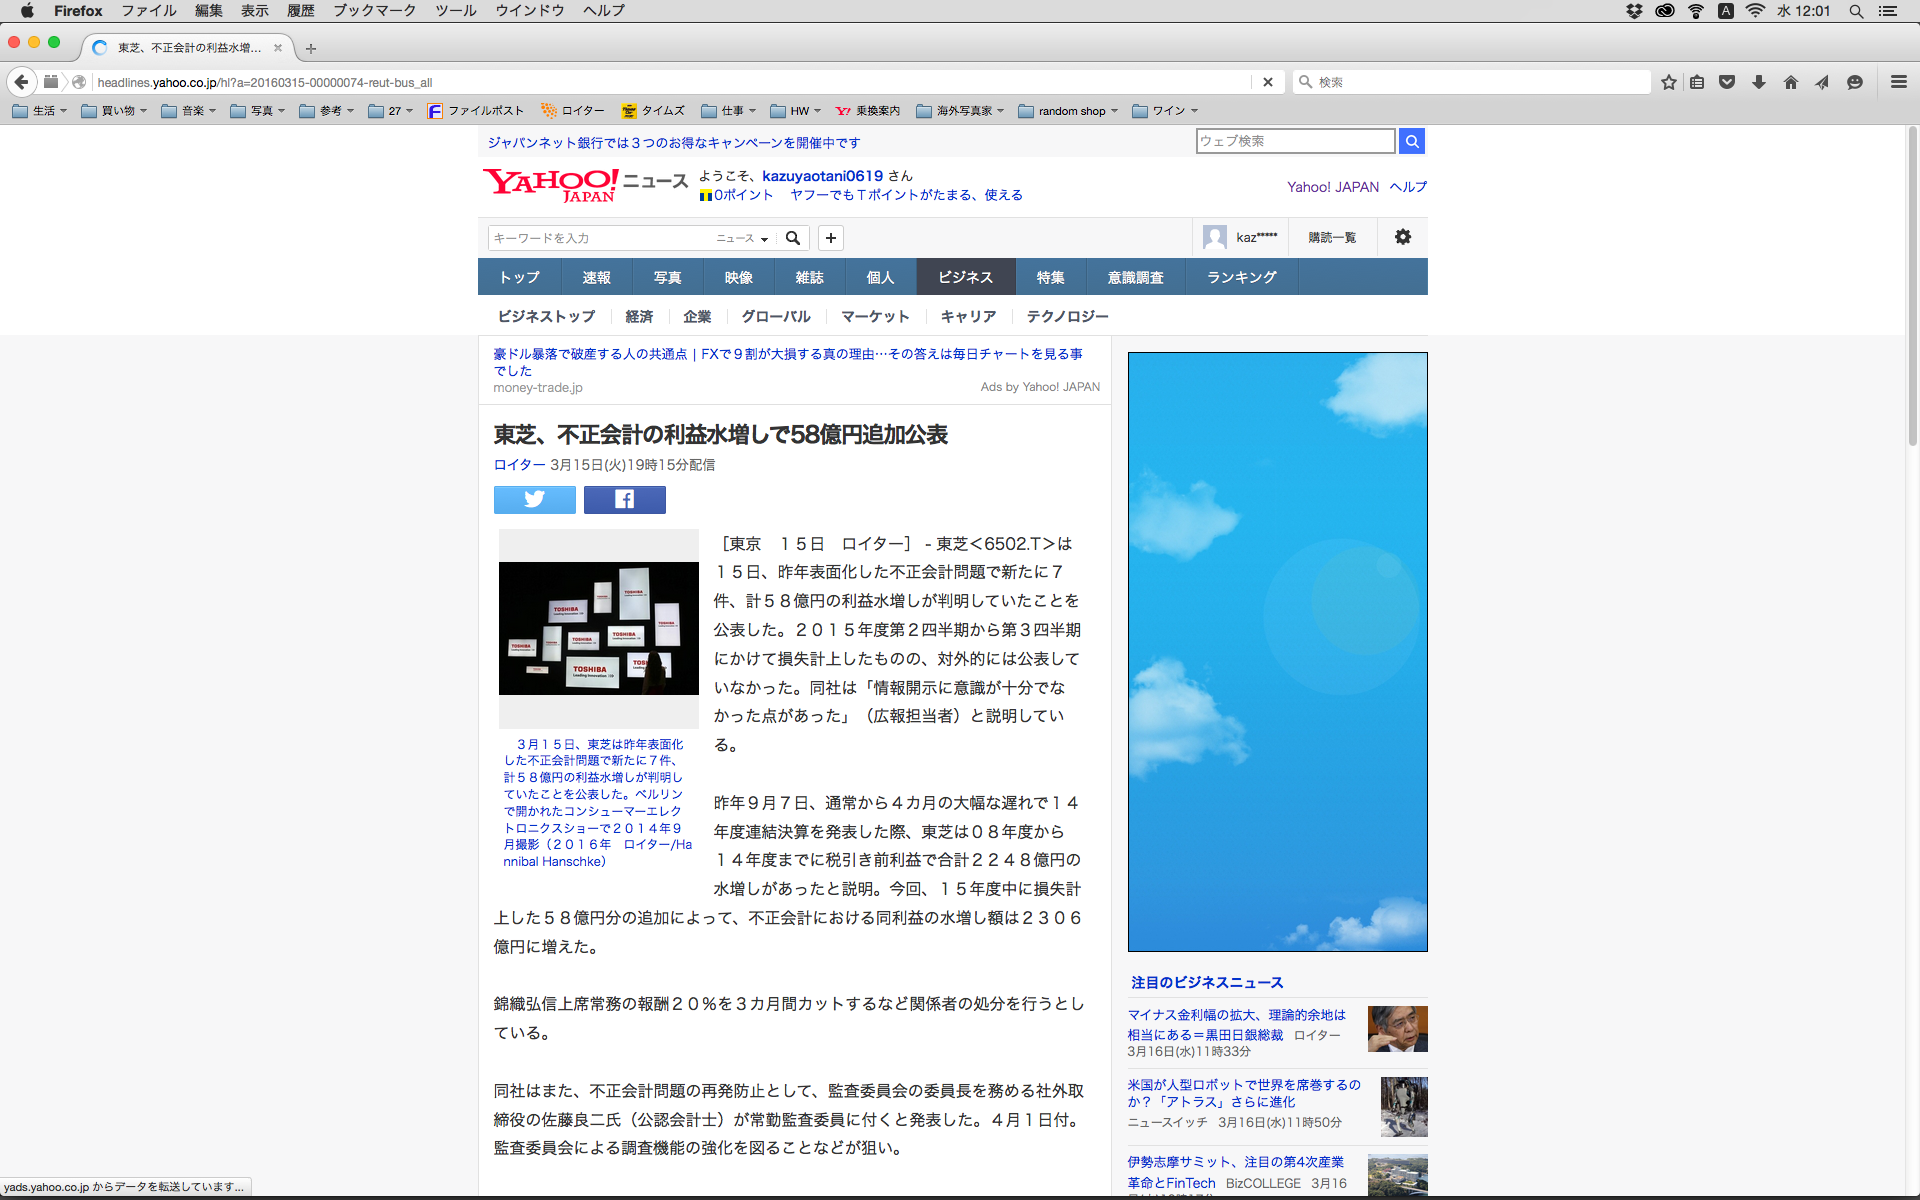Stop page loading with the X button
This screenshot has height=1200, width=1920.
pyautogui.click(x=1267, y=82)
